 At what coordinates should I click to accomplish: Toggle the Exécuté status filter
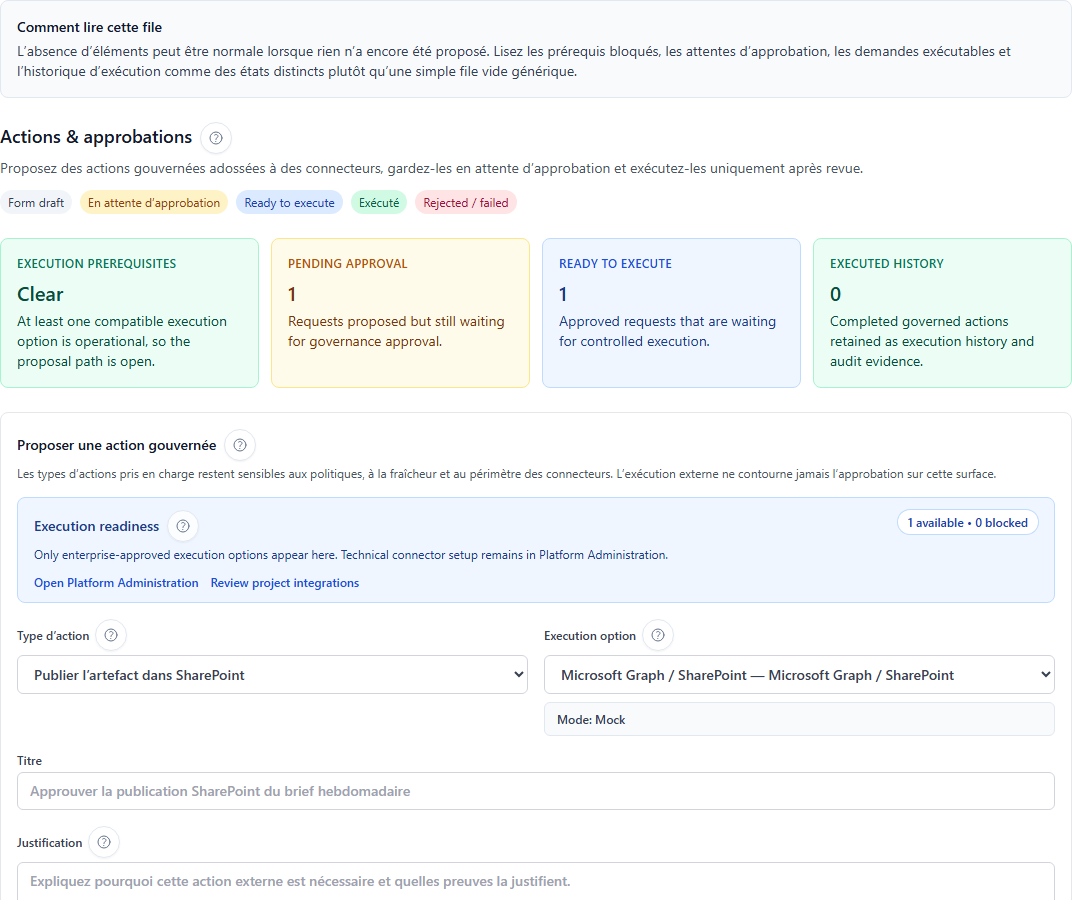379,202
